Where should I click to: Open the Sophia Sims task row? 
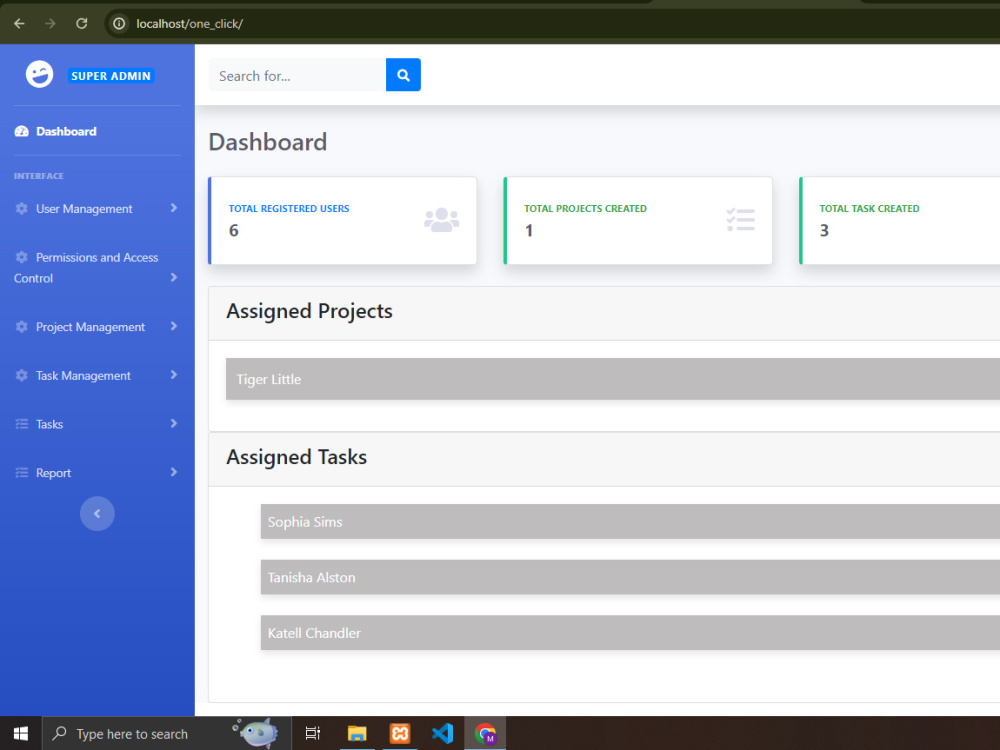(x=630, y=522)
